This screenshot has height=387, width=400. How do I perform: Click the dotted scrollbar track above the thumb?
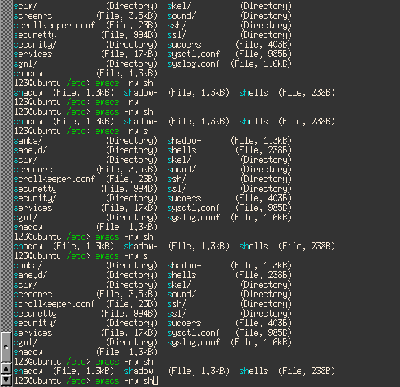pos(6,167)
